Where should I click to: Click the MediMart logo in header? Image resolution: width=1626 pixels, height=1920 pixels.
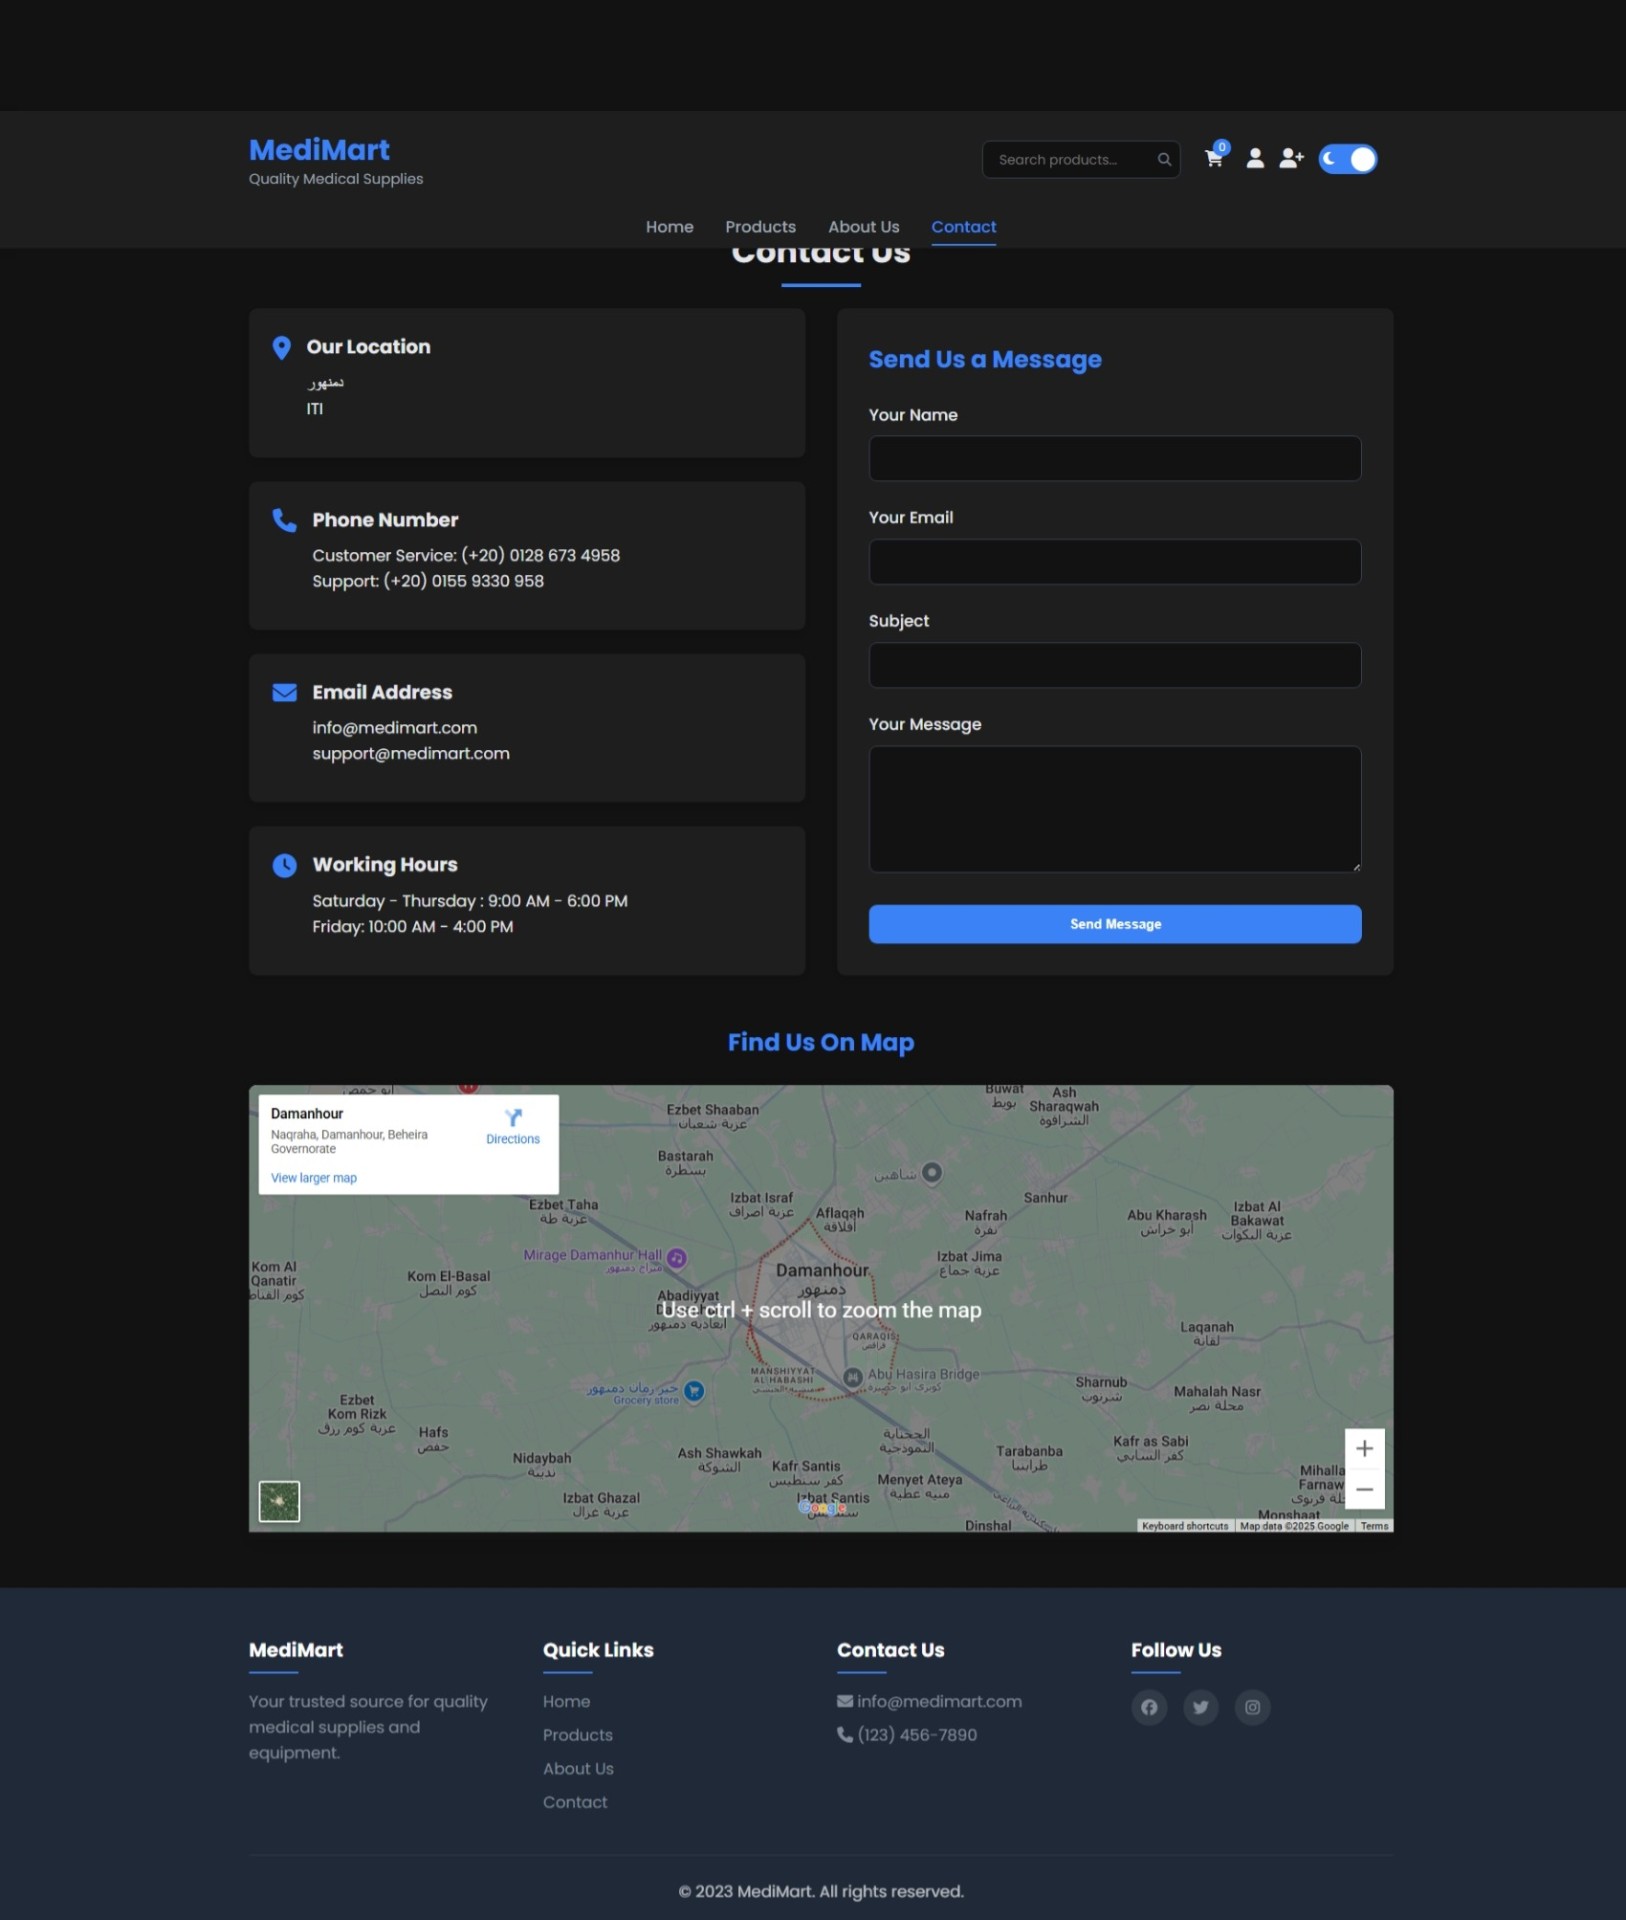point(319,150)
